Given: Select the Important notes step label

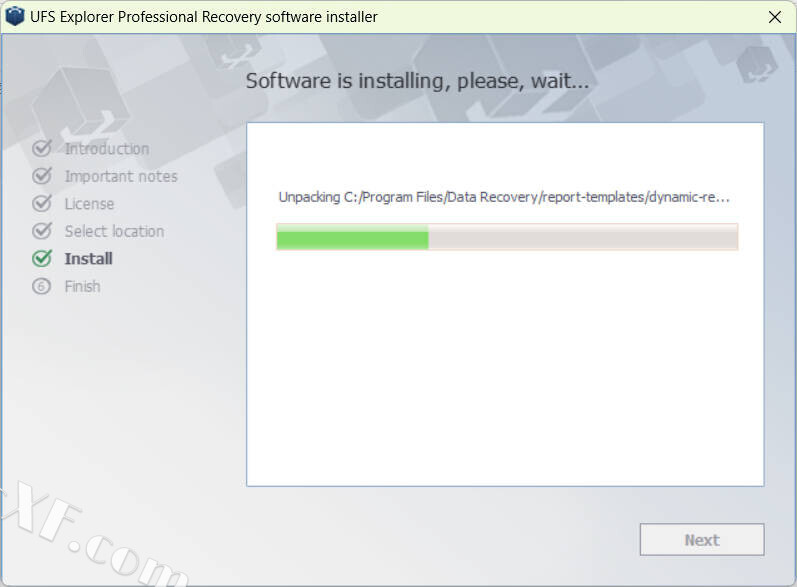Looking at the screenshot, I should (x=121, y=176).
